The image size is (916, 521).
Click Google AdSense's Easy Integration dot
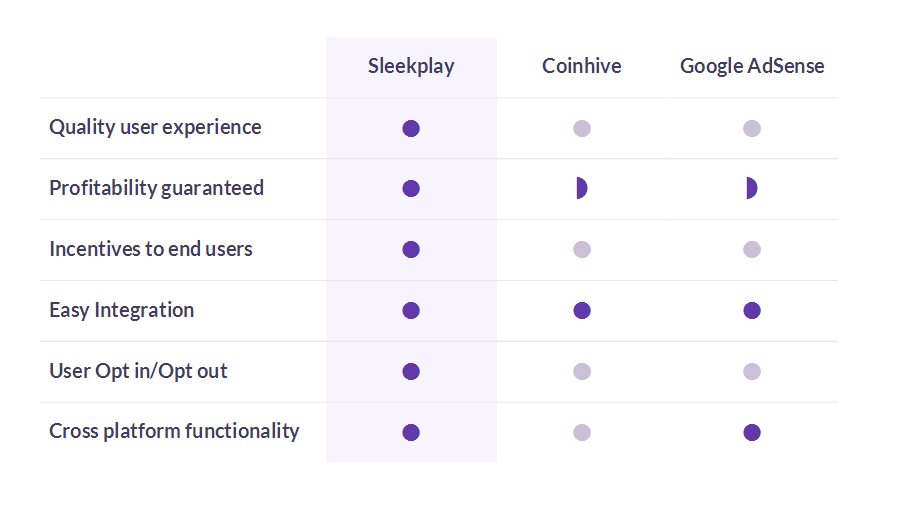[x=752, y=311]
